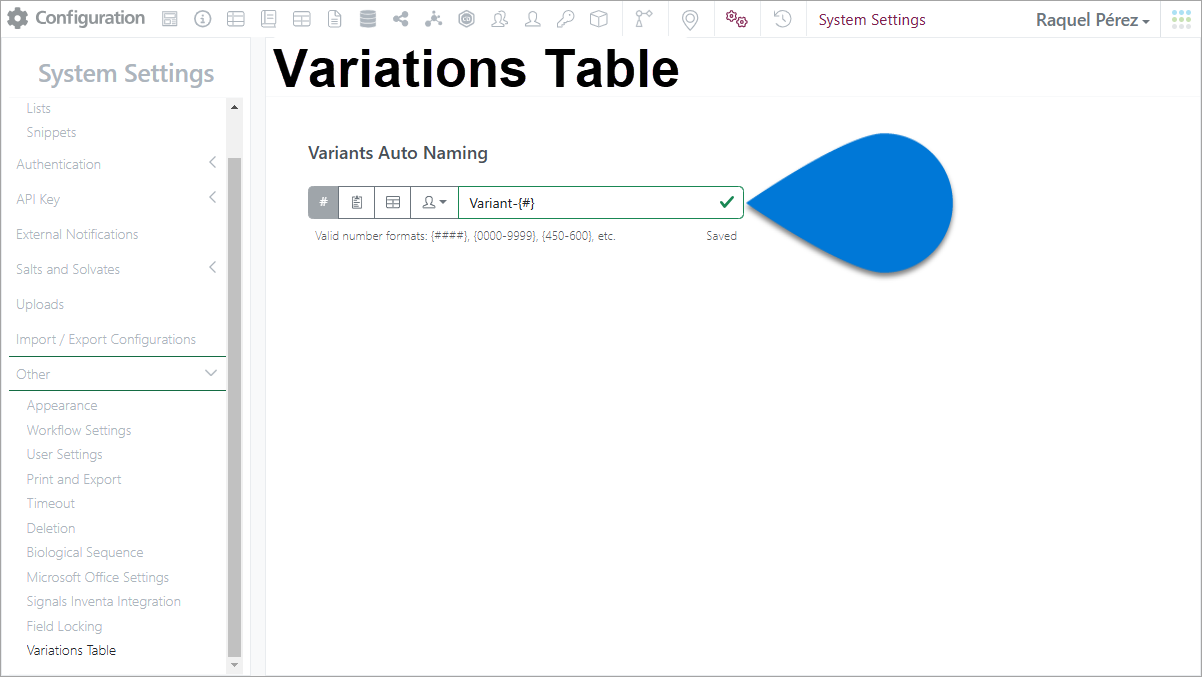Viewport: 1202px width, 677px height.
Task: Select the clipboard token button in naming bar
Action: point(357,202)
